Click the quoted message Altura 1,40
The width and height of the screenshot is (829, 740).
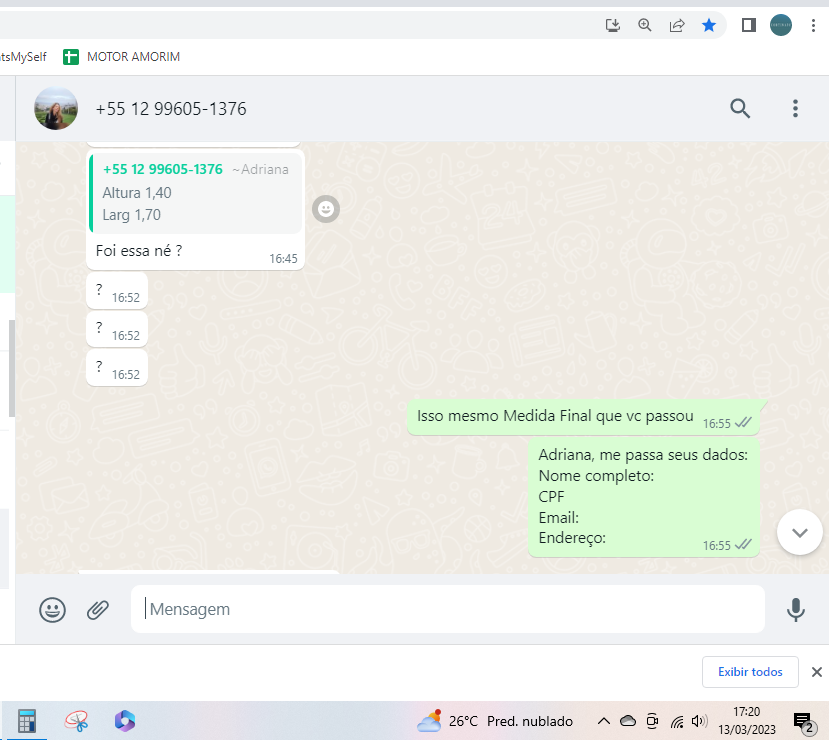click(x=196, y=193)
